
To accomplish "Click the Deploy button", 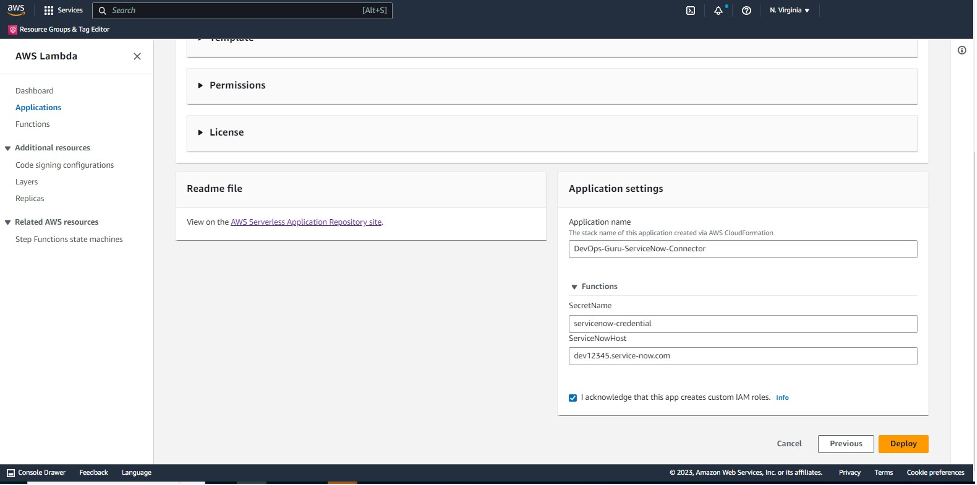I will click(903, 444).
